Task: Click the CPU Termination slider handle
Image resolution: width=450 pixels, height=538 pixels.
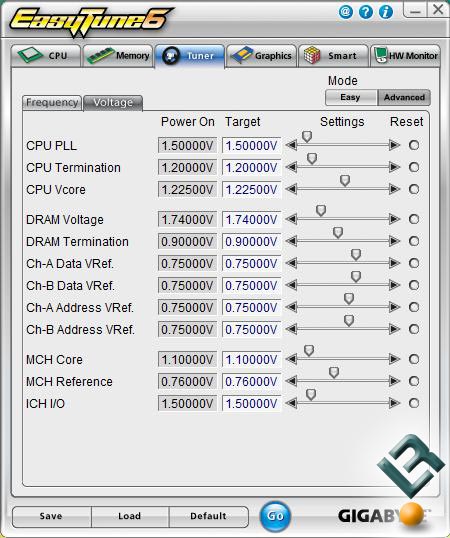Action: (312, 159)
